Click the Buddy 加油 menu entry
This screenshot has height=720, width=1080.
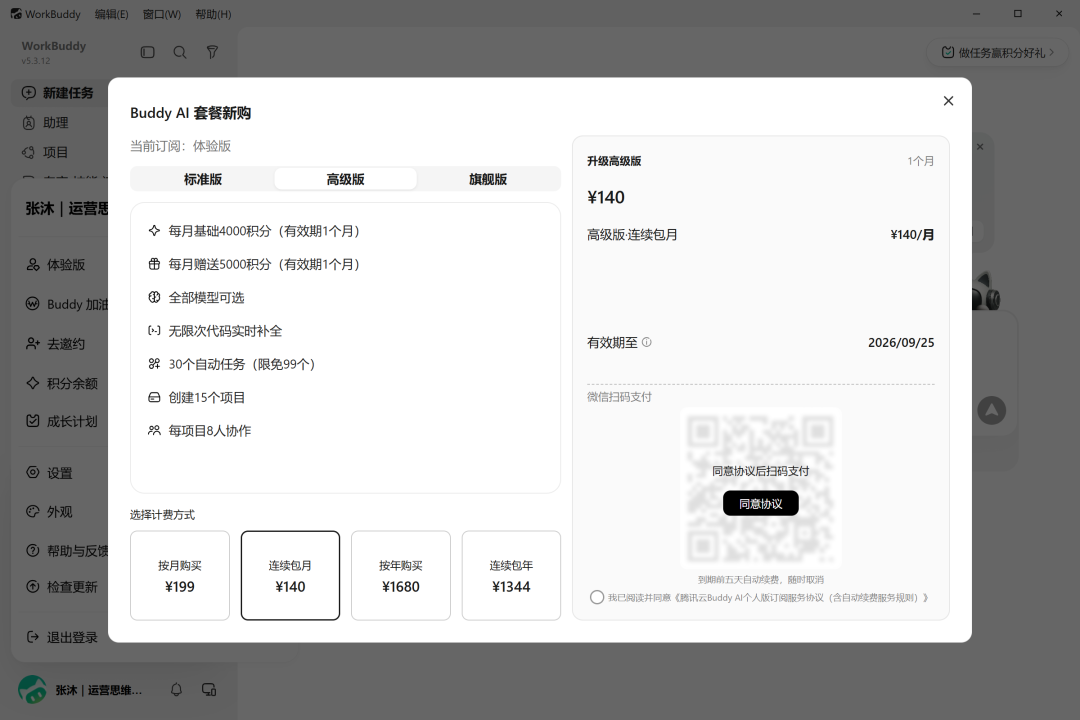coord(65,304)
